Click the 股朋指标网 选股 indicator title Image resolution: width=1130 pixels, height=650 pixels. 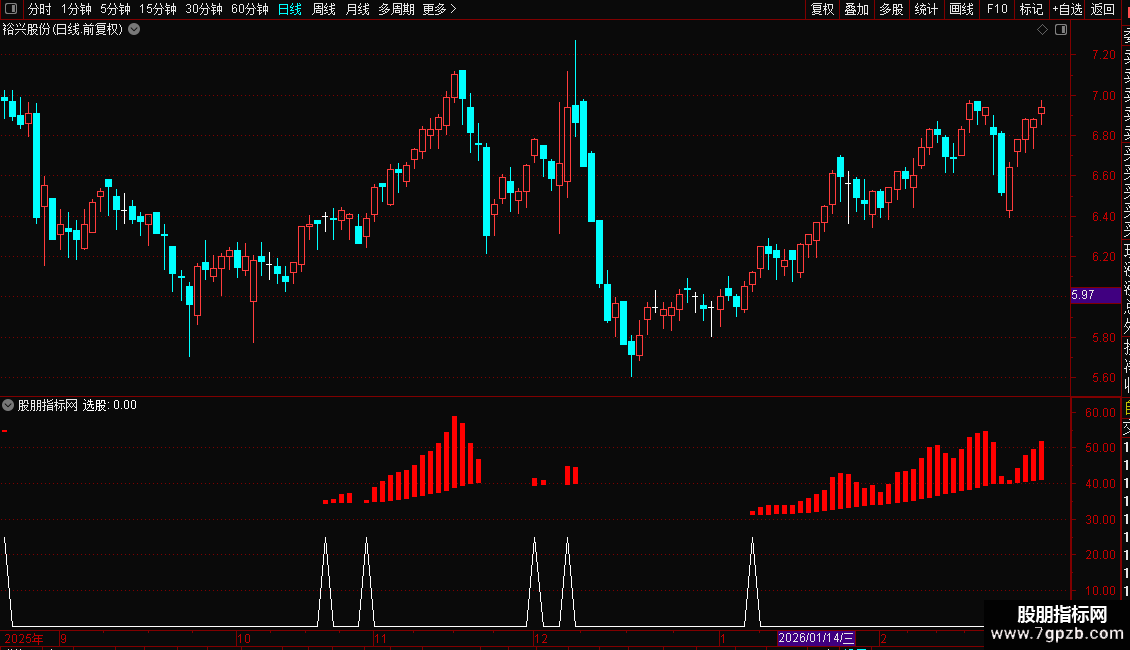coord(77,405)
